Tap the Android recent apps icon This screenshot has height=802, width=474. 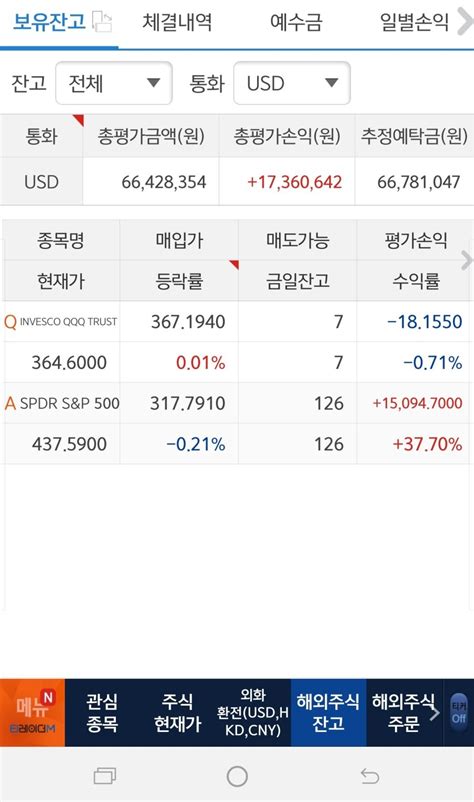[105, 776]
